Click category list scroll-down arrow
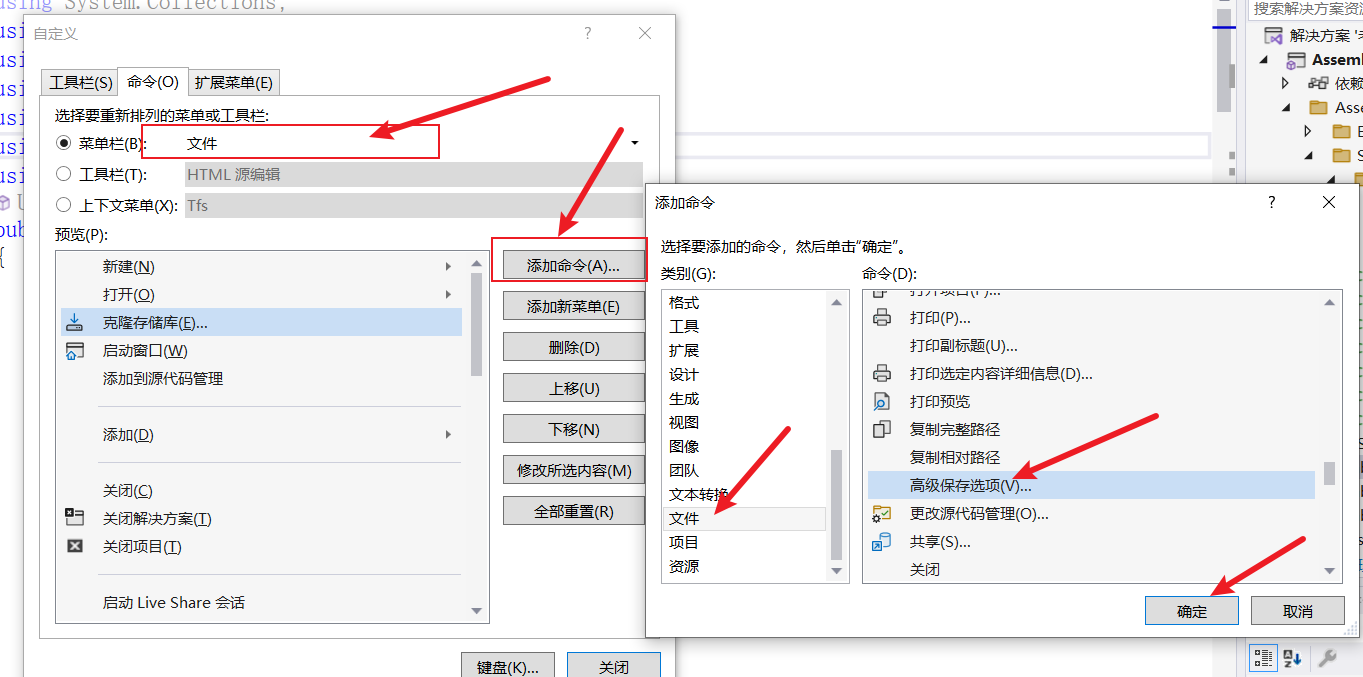This screenshot has height=677, width=1363. point(837,571)
